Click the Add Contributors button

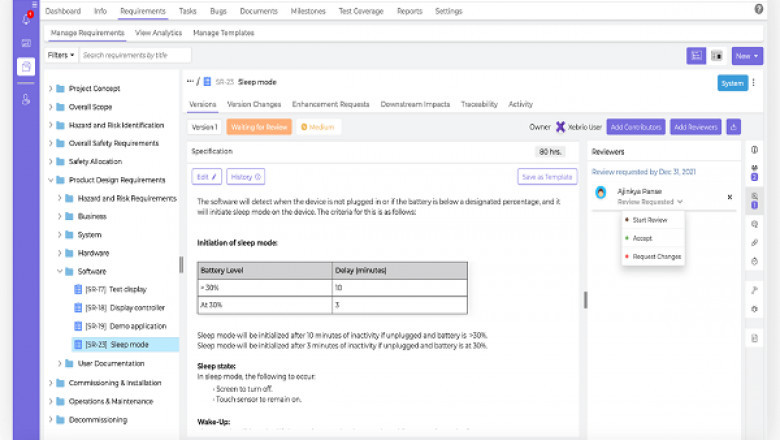point(636,127)
